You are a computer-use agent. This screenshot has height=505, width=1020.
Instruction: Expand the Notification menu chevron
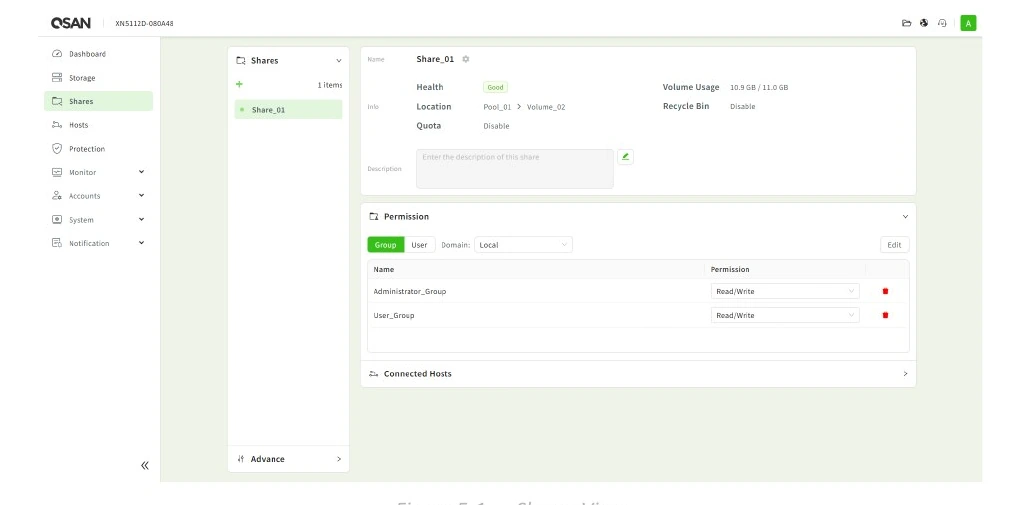click(141, 243)
